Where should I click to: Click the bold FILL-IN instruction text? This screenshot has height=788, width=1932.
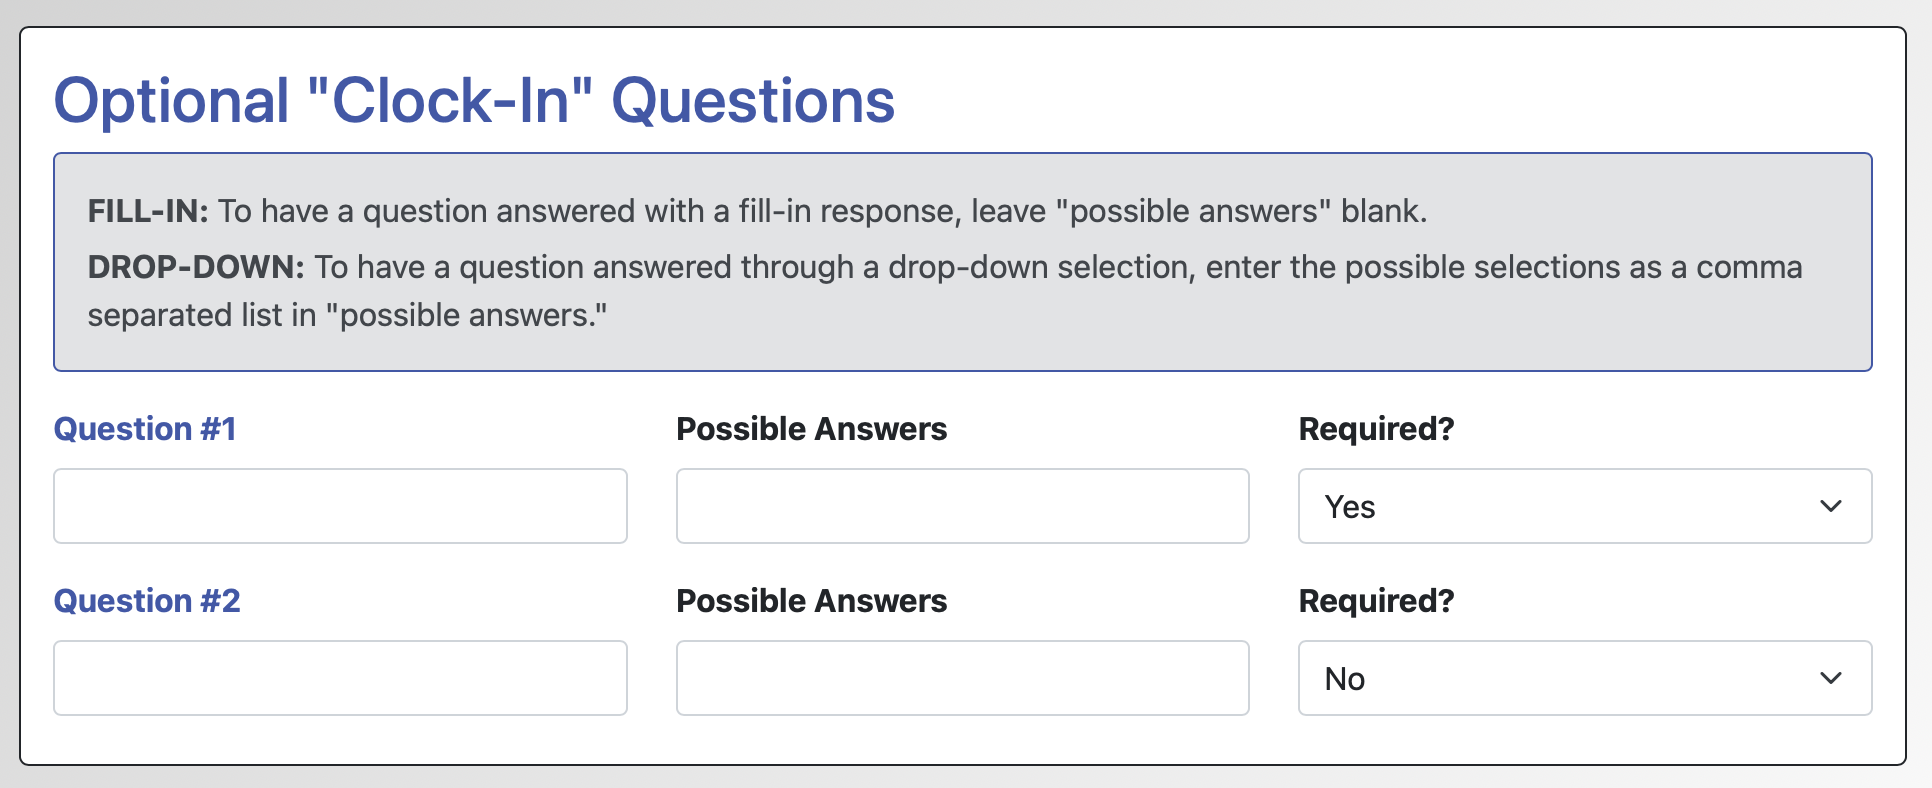(148, 211)
